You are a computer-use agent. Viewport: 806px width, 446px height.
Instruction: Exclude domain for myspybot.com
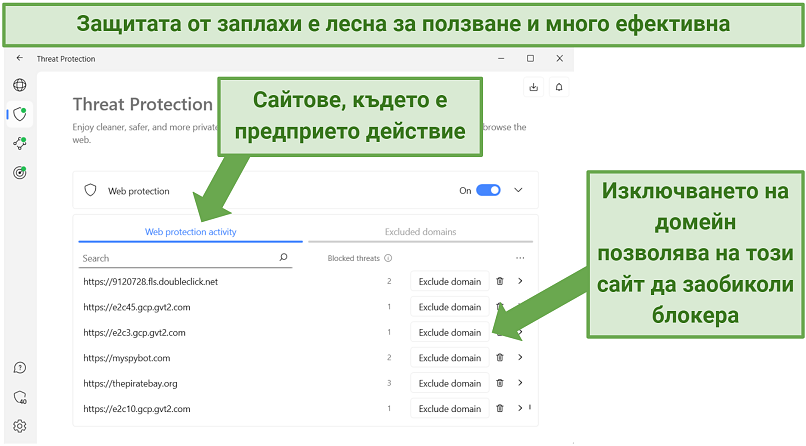450,358
